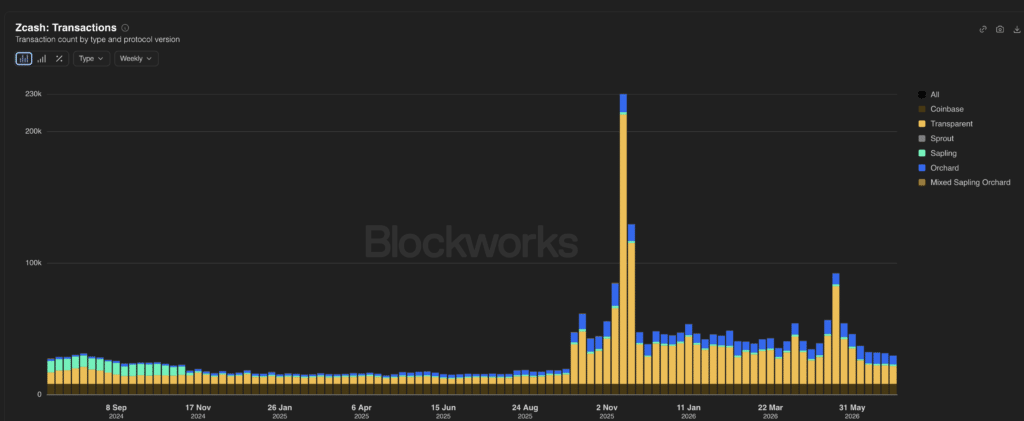Click the '11 Jan 2026' x-axis label
1024x421 pixels.
pyautogui.click(x=688, y=411)
